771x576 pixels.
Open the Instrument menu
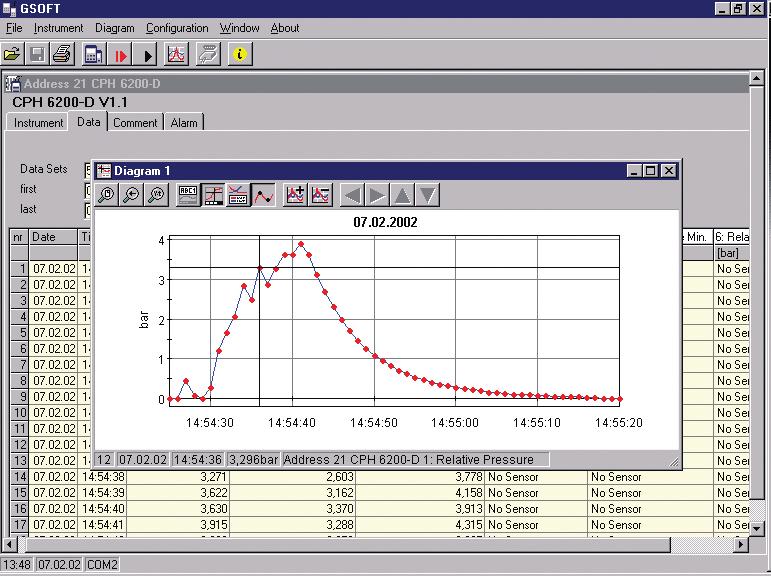click(x=59, y=28)
